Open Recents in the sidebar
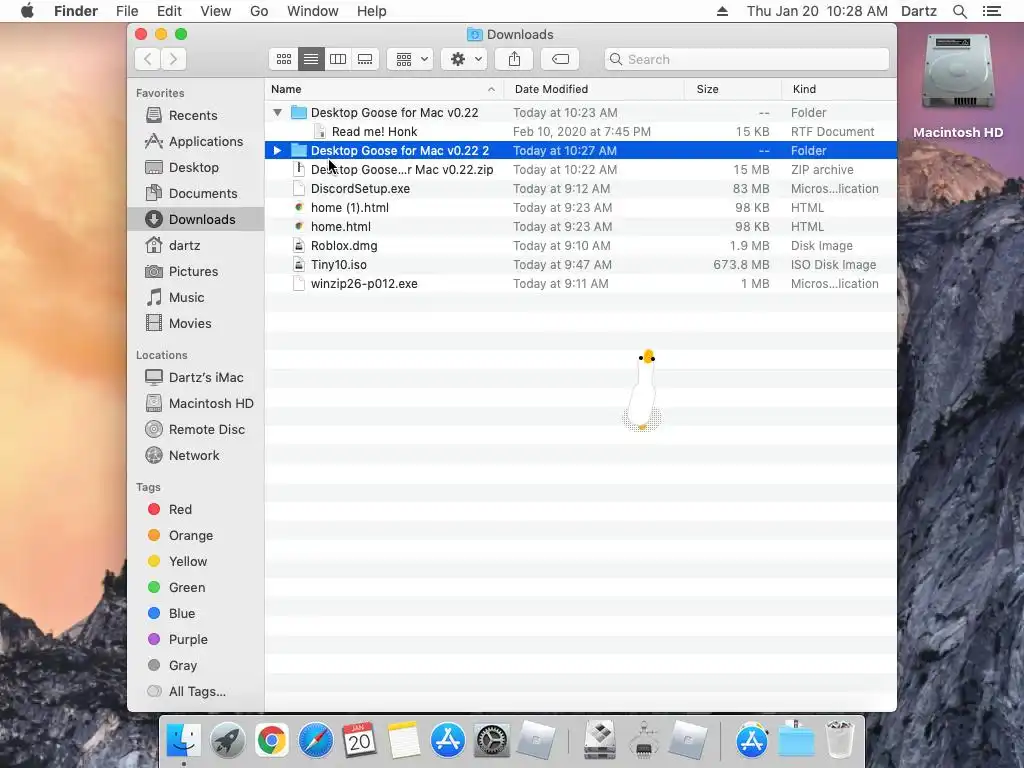Image resolution: width=1024 pixels, height=768 pixels. (x=193, y=115)
